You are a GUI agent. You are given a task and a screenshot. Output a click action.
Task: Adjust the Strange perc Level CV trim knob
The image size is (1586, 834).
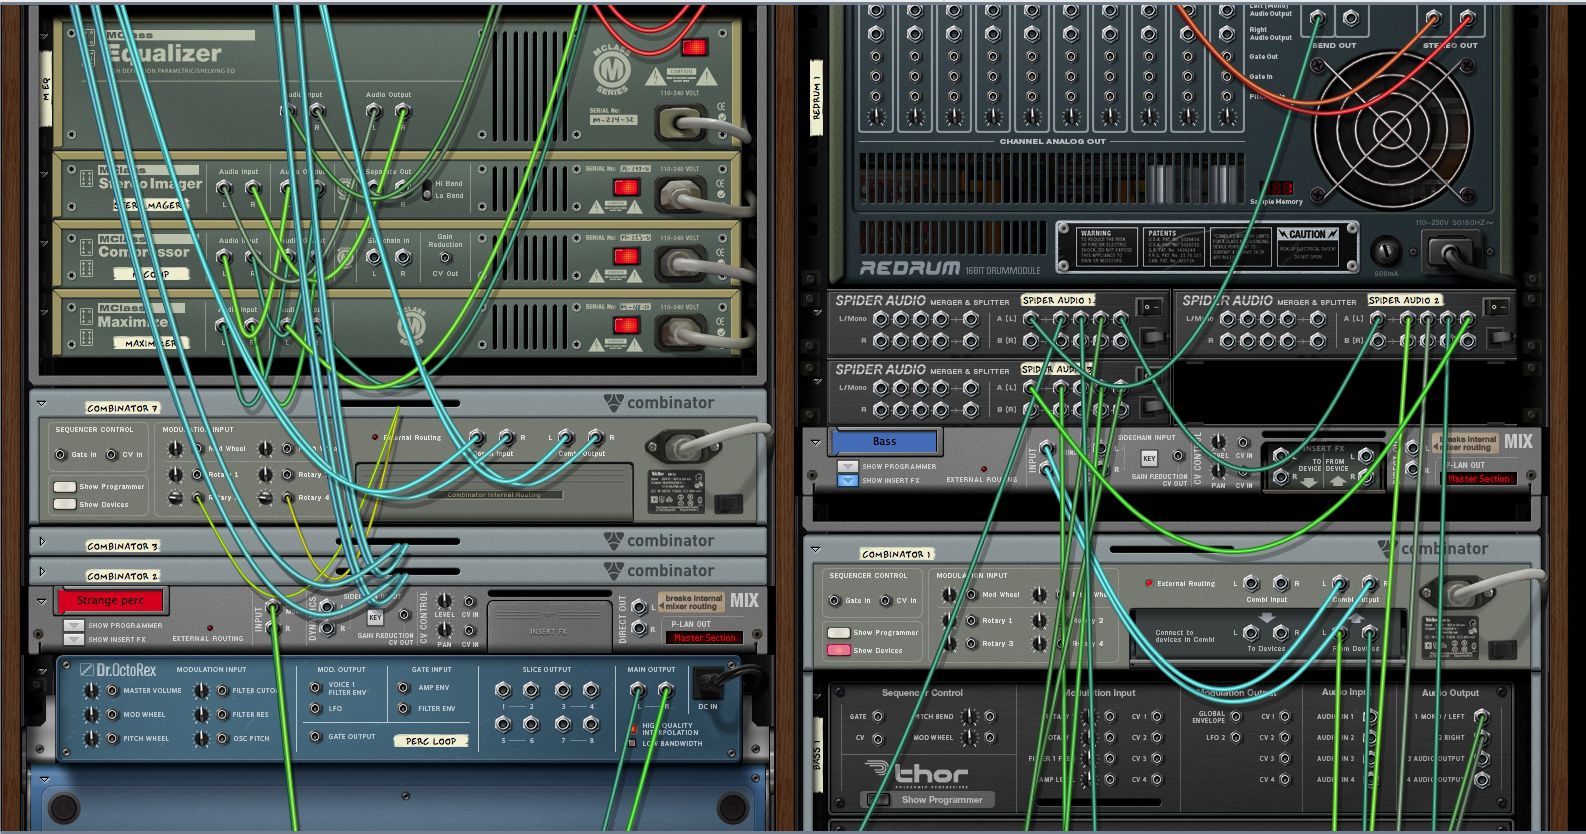[x=444, y=603]
